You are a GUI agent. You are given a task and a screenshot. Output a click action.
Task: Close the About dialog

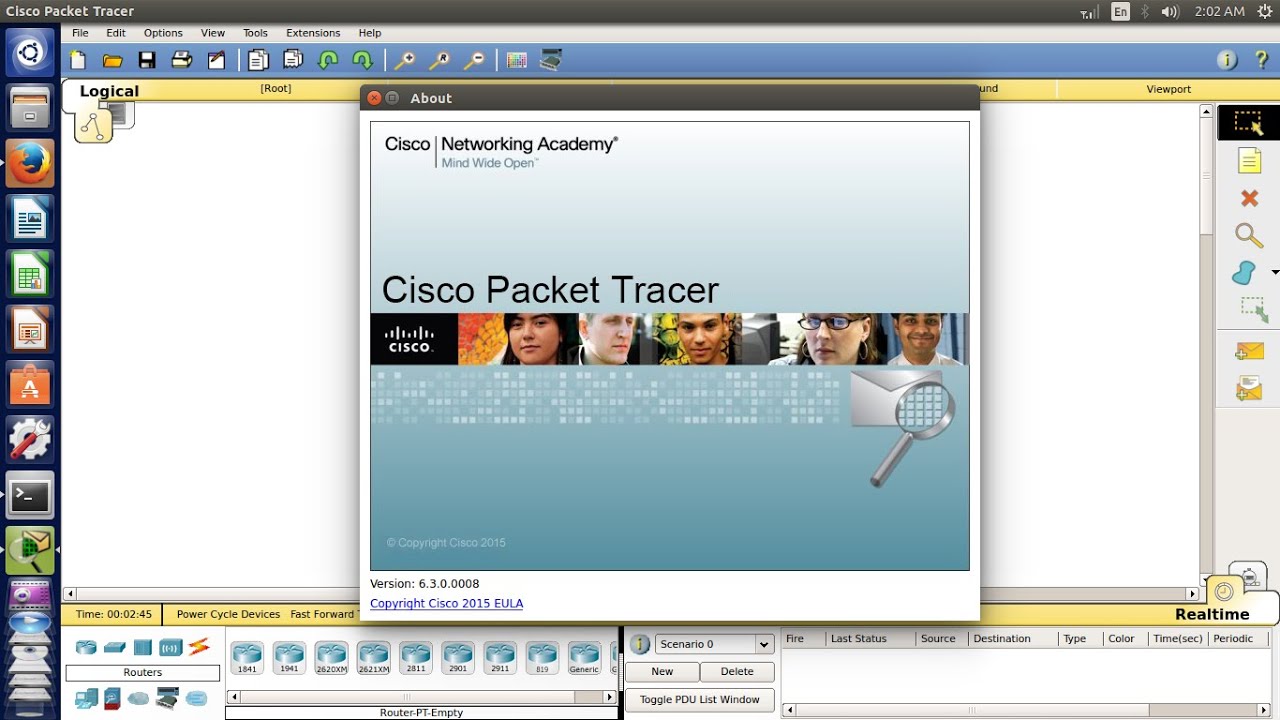tap(374, 98)
